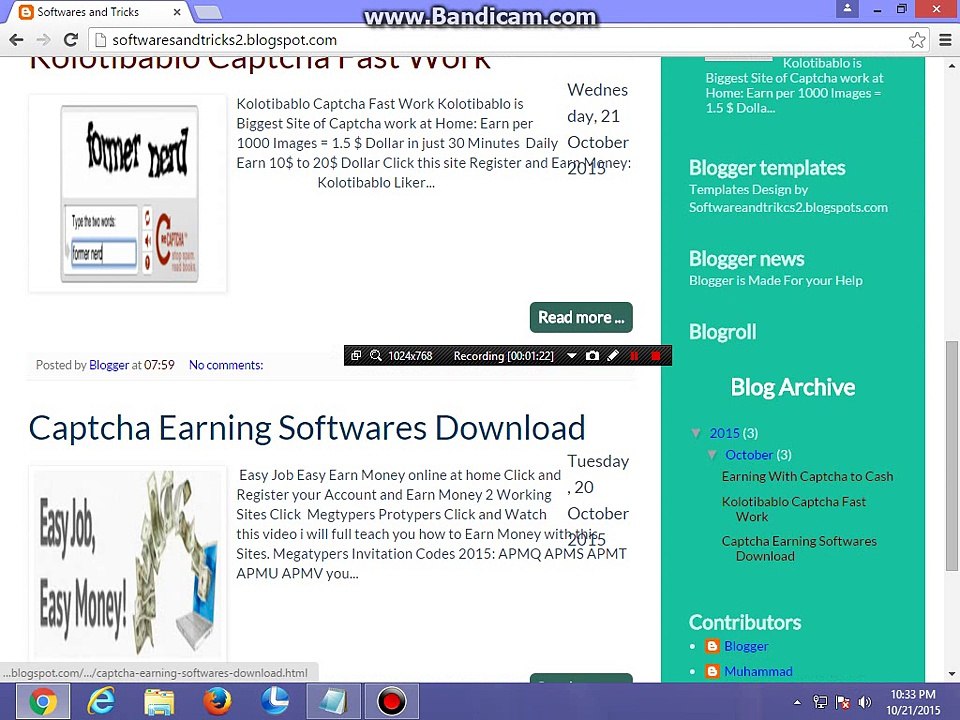Open Bandicam recording dropdown arrow

(571, 356)
